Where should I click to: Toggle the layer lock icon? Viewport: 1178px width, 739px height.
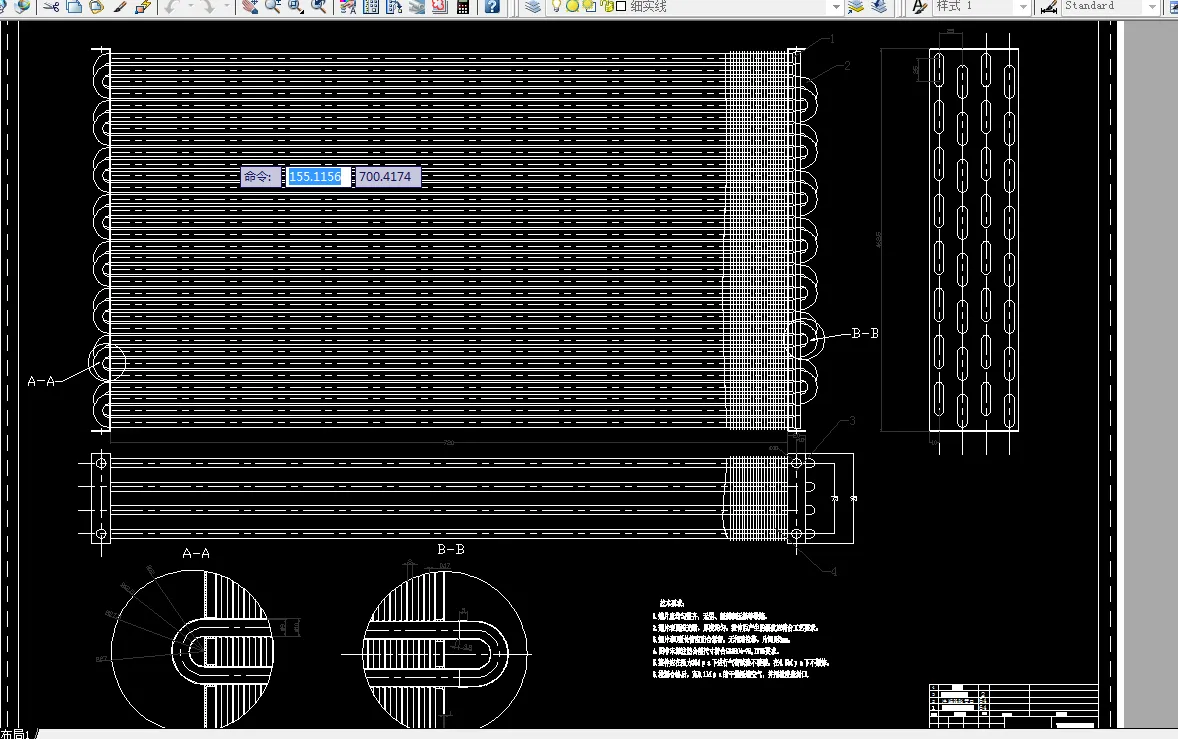607,6
